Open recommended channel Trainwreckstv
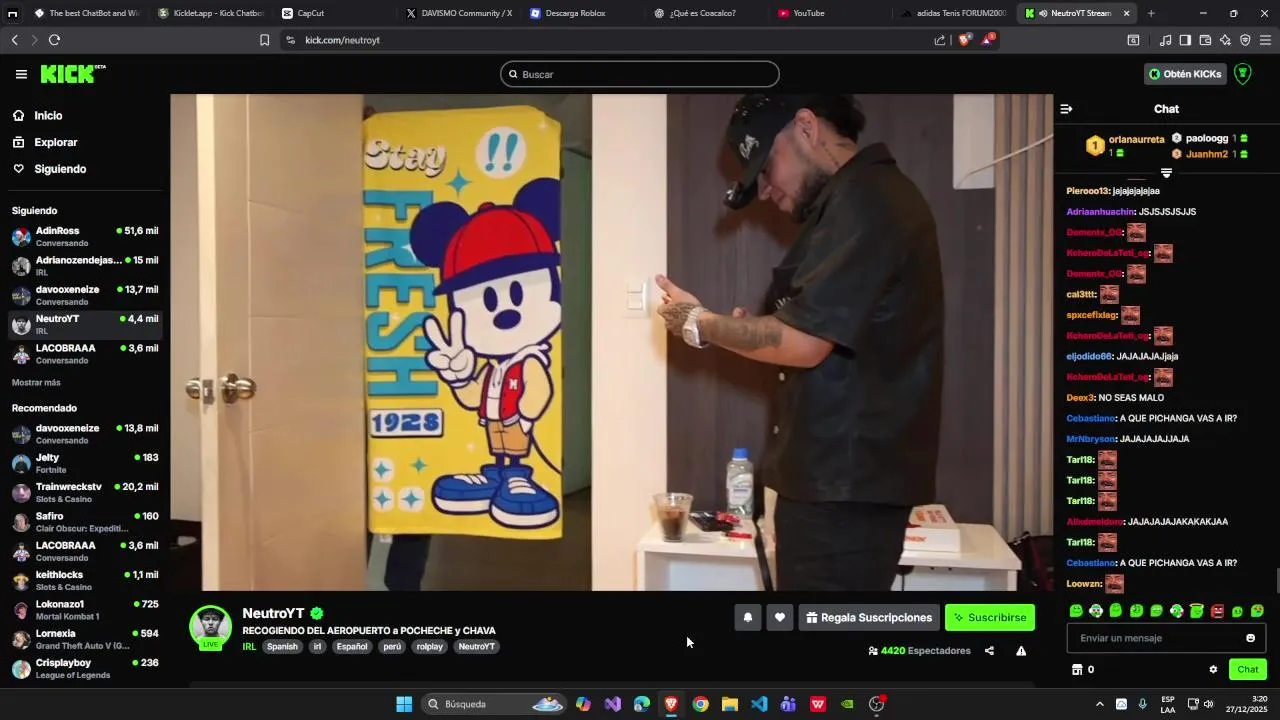Viewport: 1280px width, 720px height. (85, 492)
